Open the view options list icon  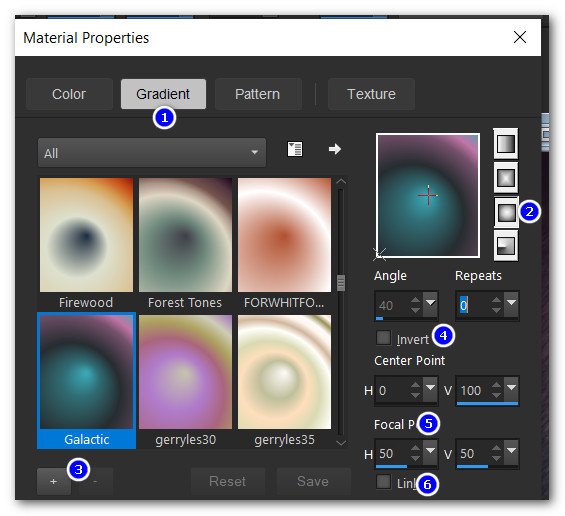(295, 149)
